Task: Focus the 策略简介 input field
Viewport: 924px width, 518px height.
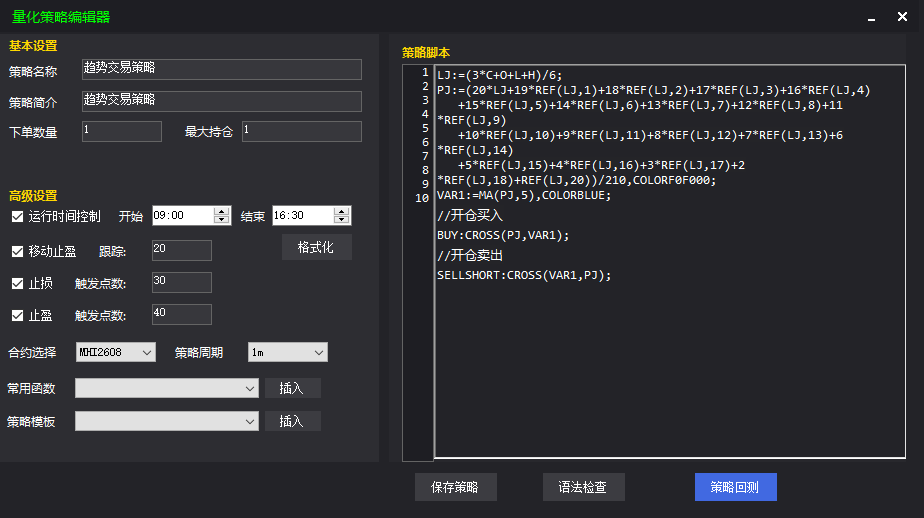Action: 222,101
